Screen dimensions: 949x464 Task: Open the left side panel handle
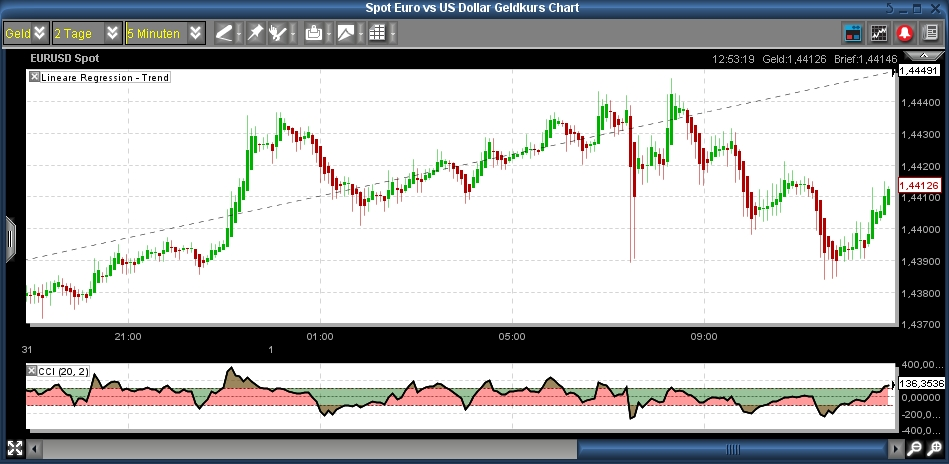(x=10, y=239)
